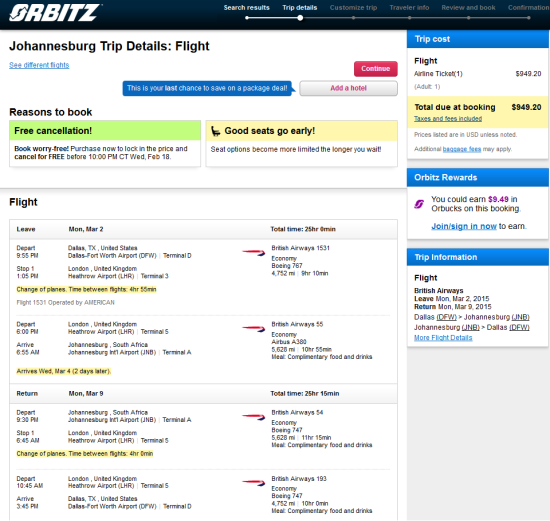Select the Trip details progress marker dot

pyautogui.click(x=300, y=18)
